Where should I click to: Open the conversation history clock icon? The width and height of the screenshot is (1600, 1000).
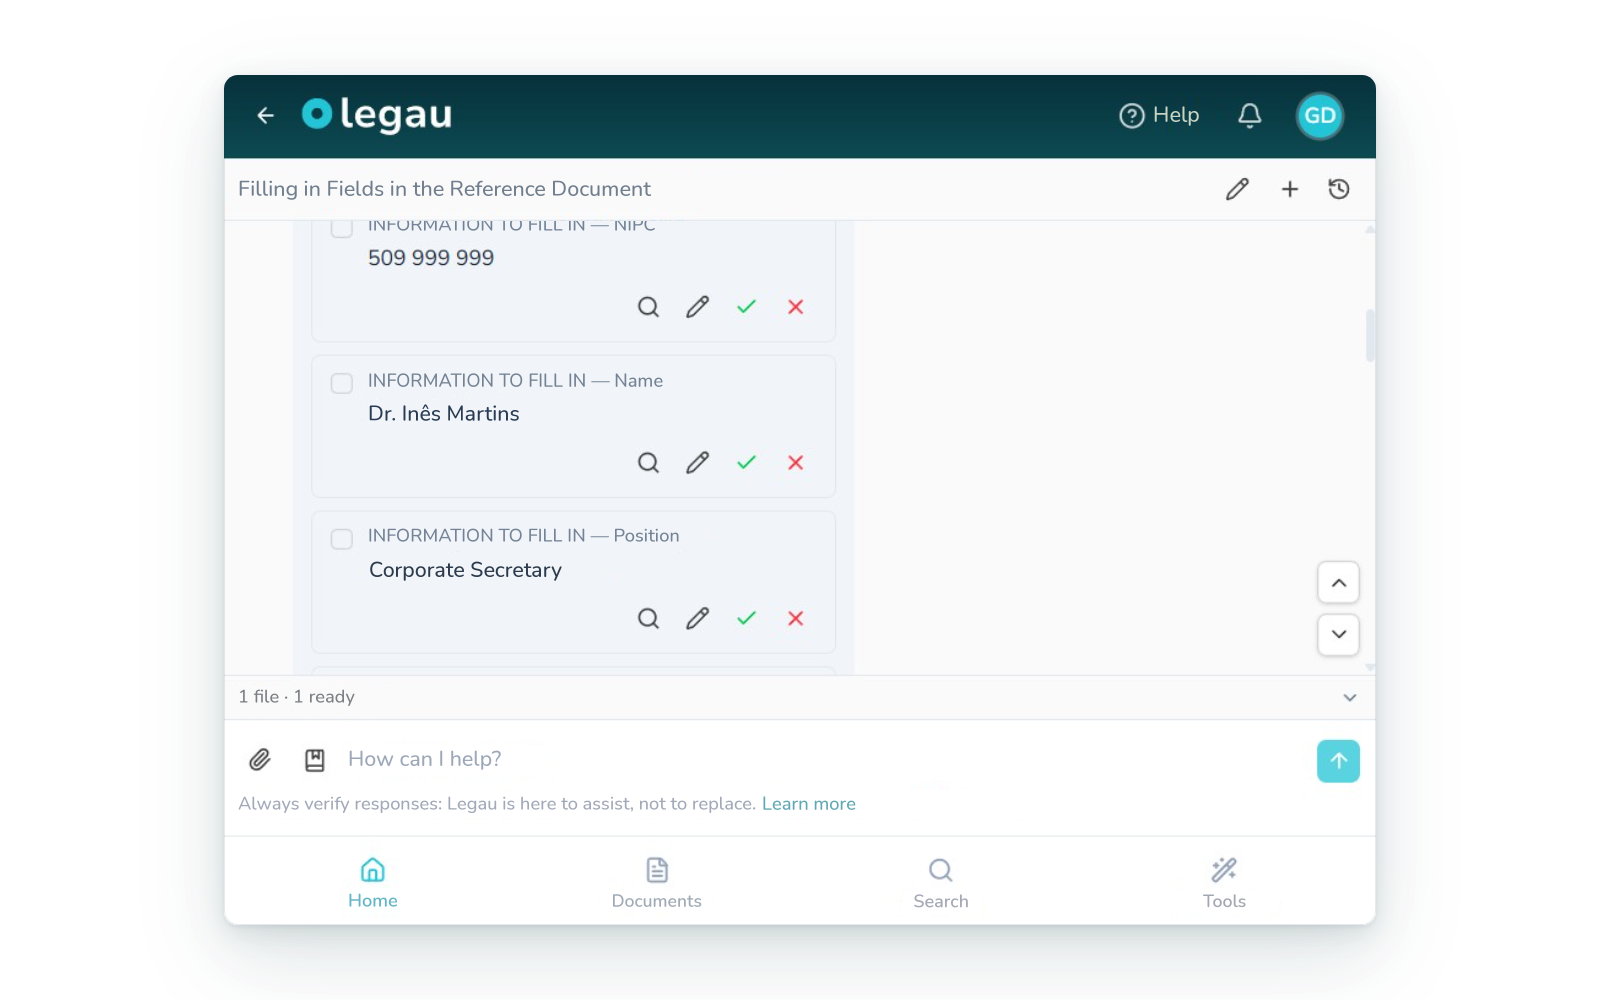point(1339,189)
